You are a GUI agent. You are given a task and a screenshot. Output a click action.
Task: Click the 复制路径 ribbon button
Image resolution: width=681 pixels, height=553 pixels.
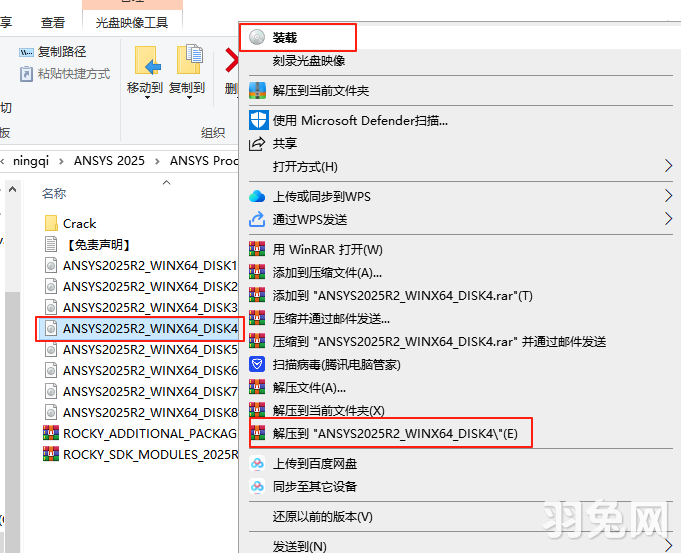pyautogui.click(x=53, y=52)
